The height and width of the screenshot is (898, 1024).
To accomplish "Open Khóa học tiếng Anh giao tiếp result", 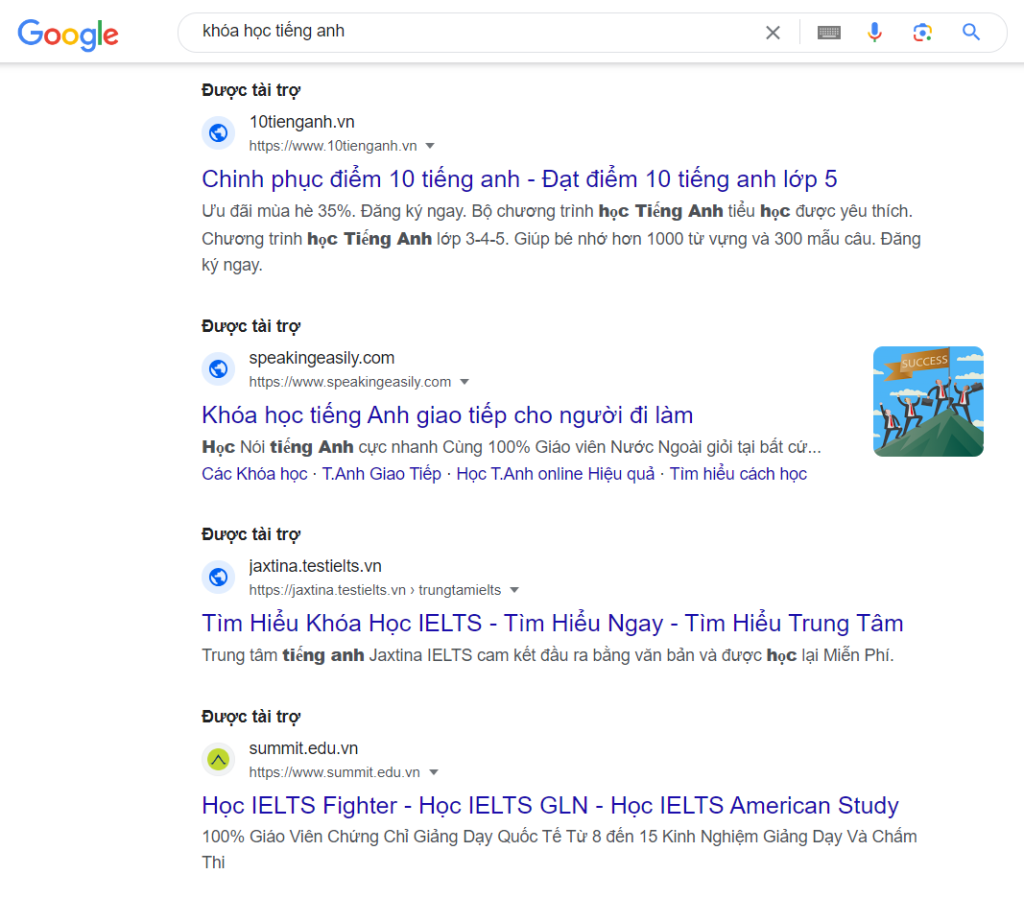I will coord(447,413).
